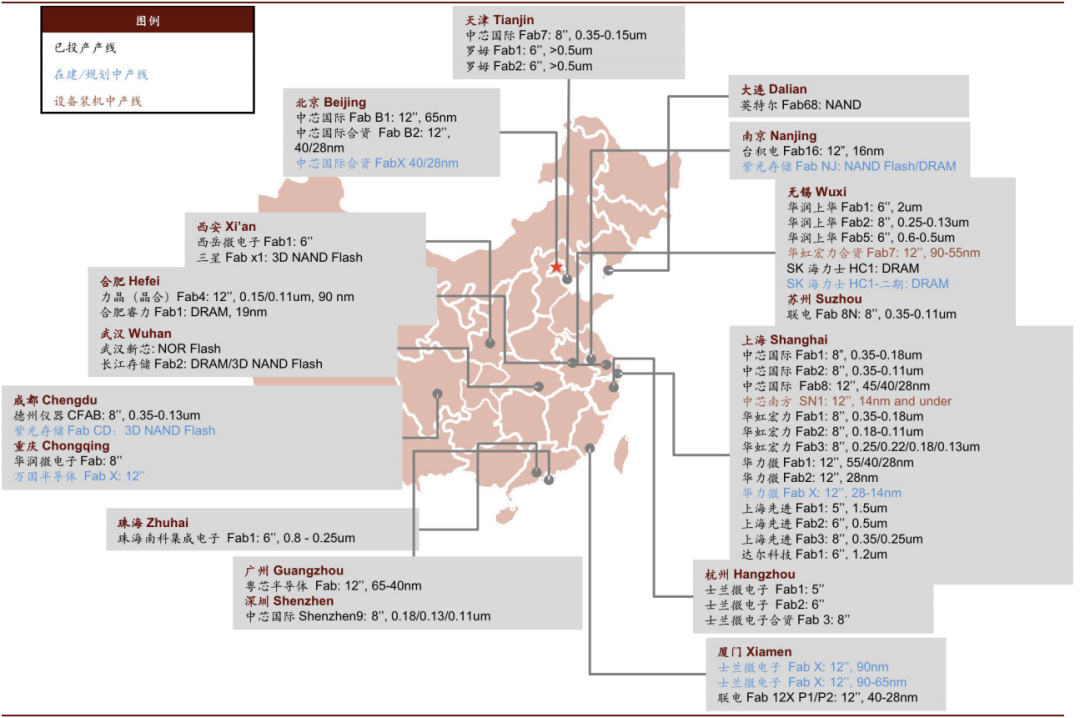
Task: Click blue '士兰微电子 Fab X: 12", 90-65nm' line
Action: [811, 682]
